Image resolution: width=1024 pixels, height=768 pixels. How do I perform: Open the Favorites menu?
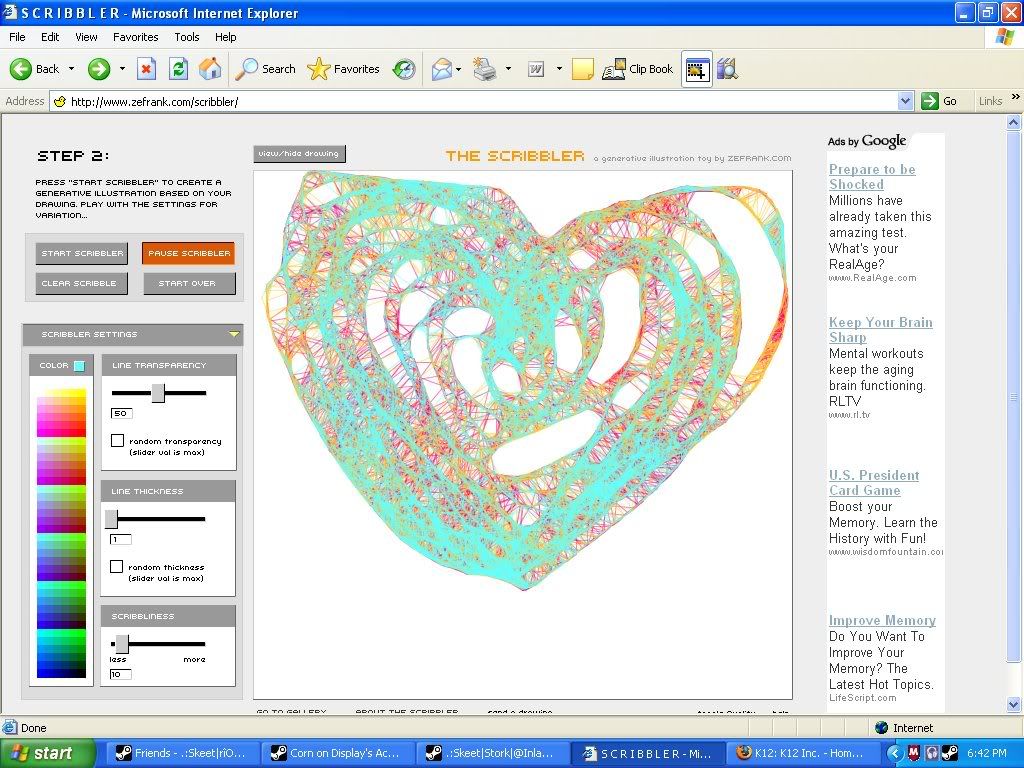click(x=135, y=37)
